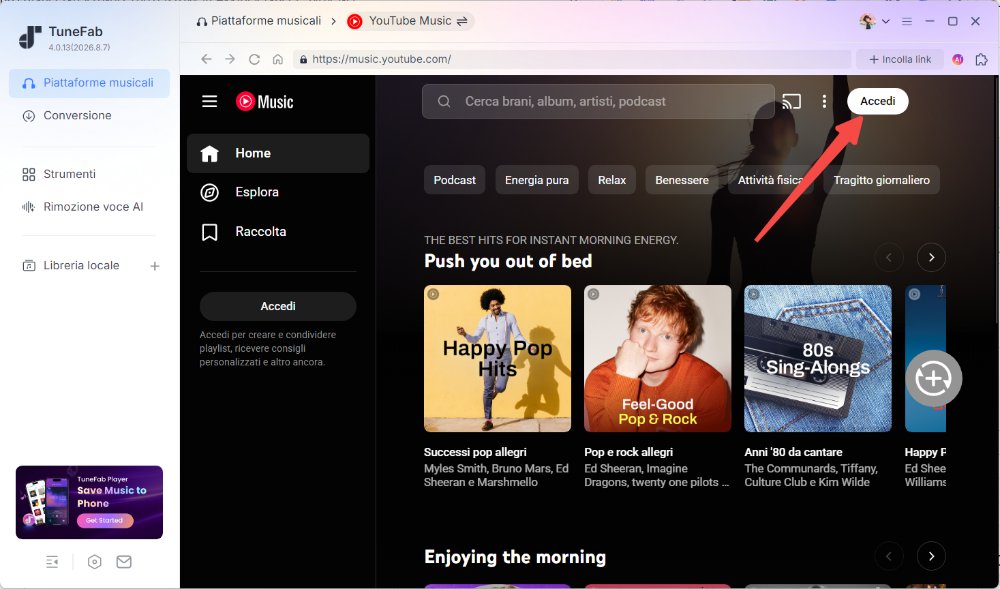
Task: Open Piattaforme musicali in sidebar
Action: pos(89,83)
